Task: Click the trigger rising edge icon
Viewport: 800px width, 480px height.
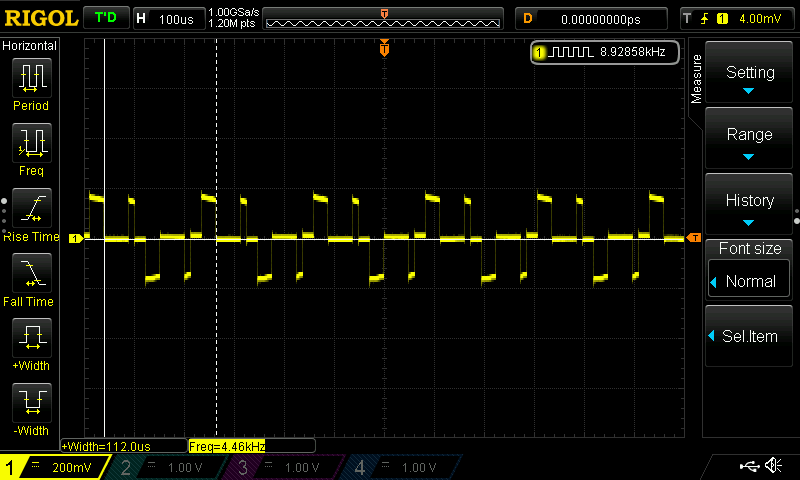Action: [x=705, y=19]
